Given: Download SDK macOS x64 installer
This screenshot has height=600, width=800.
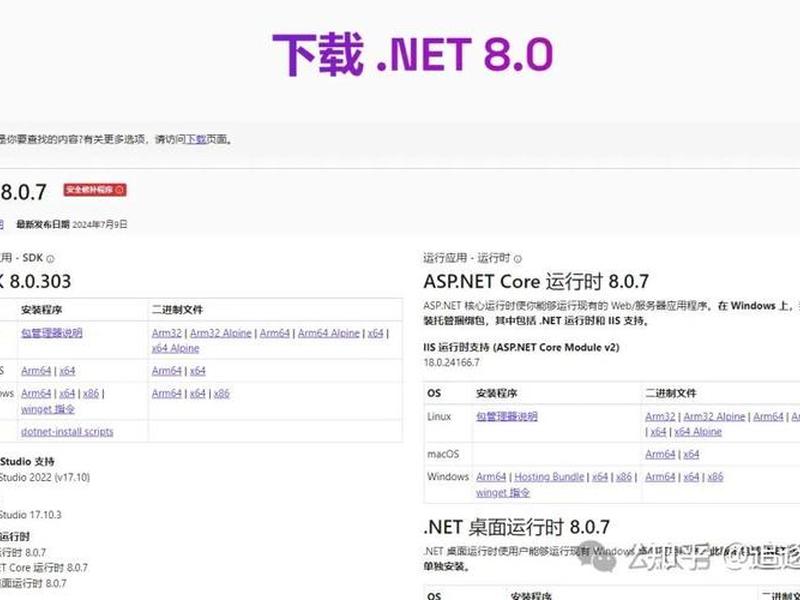Looking at the screenshot, I should click(x=67, y=371).
